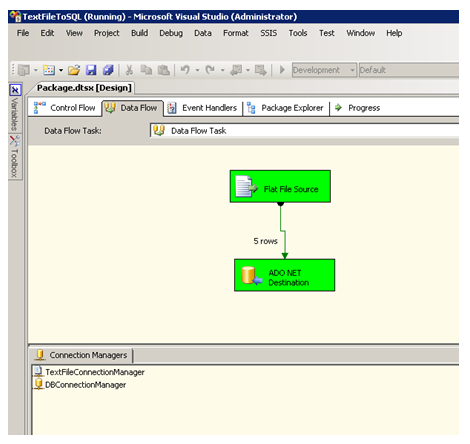Open the Tools menu
The height and width of the screenshot is (444, 470).
(x=298, y=33)
